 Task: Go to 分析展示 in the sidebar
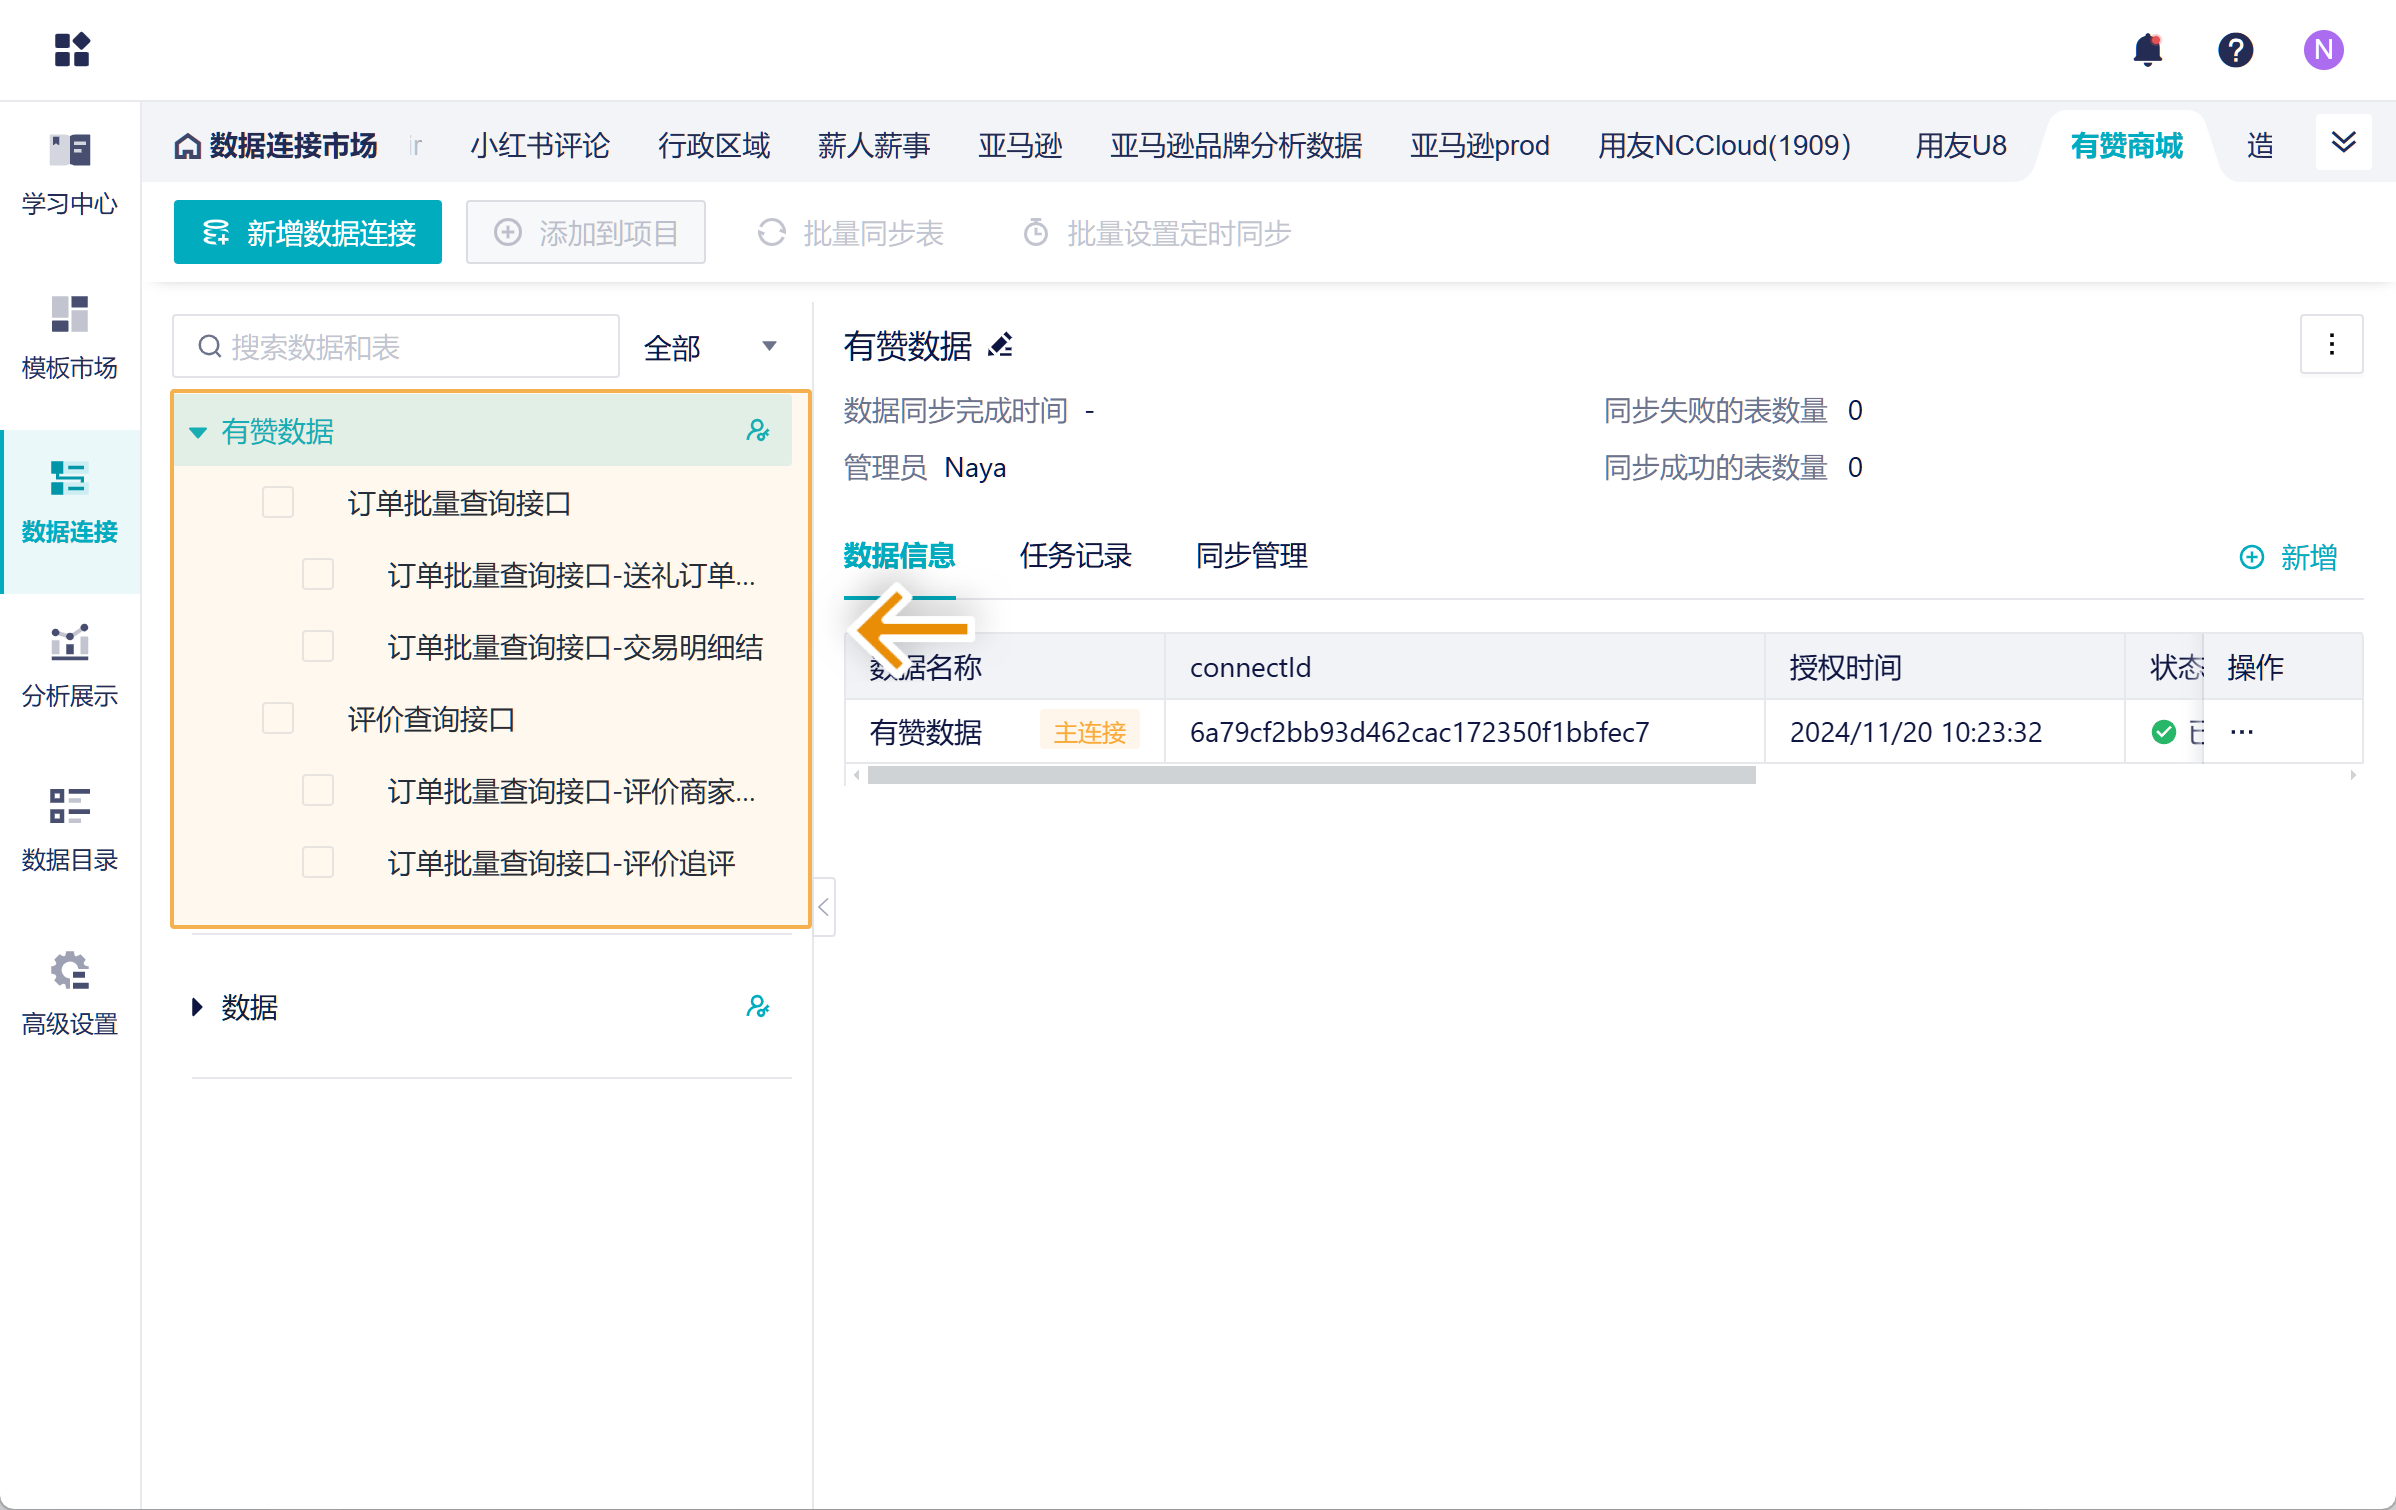[70, 665]
